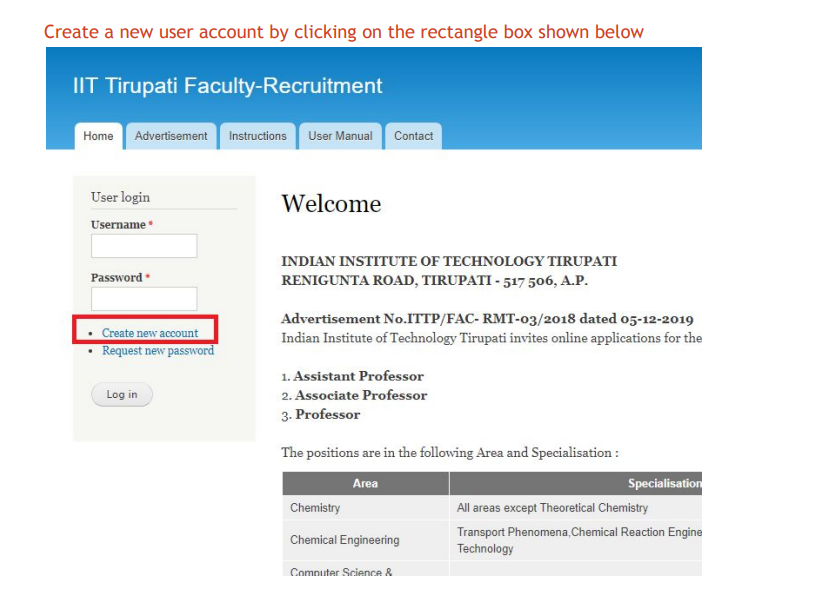The image size is (826, 602).
Task: Select the Chemistry table cell
Action: (366, 508)
